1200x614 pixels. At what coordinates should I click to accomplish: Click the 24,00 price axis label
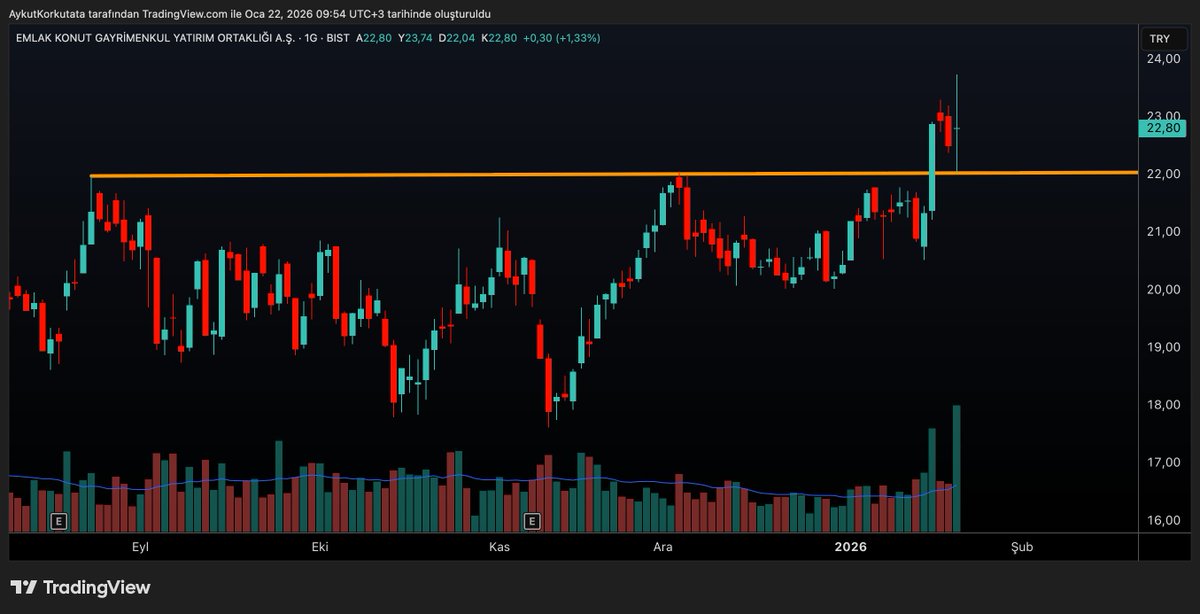1162,59
